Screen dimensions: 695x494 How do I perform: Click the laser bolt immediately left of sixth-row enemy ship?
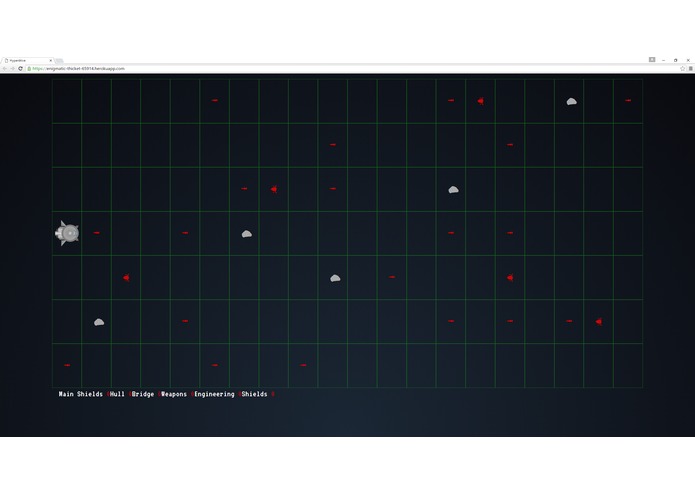click(569, 321)
